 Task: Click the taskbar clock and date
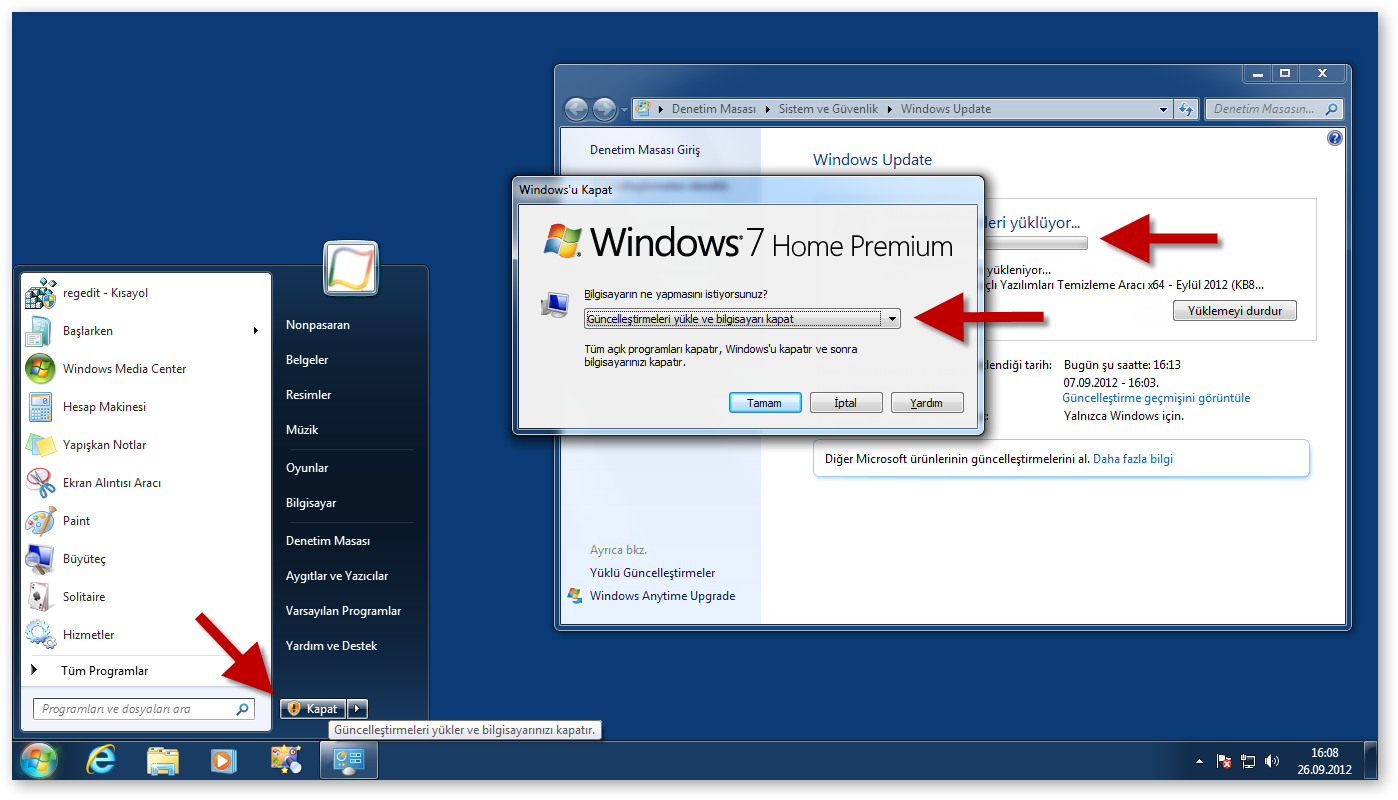(1324, 762)
